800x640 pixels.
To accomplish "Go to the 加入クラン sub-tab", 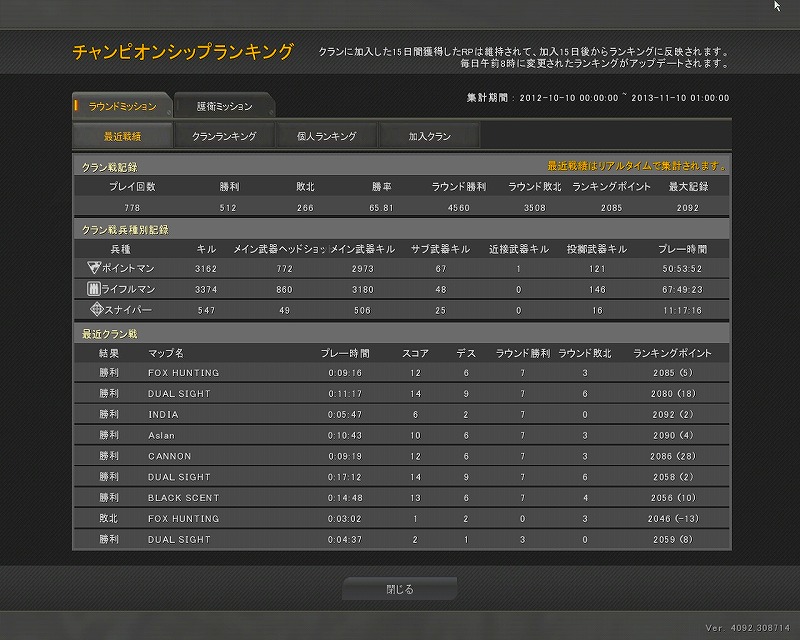I will (x=428, y=135).
